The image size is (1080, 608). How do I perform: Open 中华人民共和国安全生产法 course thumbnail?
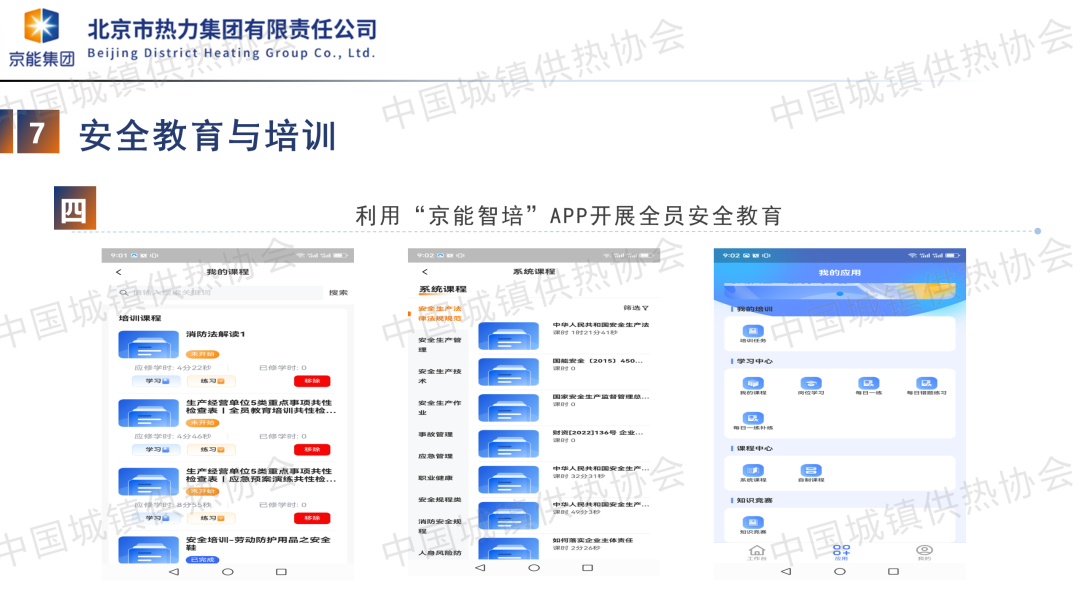(508, 336)
